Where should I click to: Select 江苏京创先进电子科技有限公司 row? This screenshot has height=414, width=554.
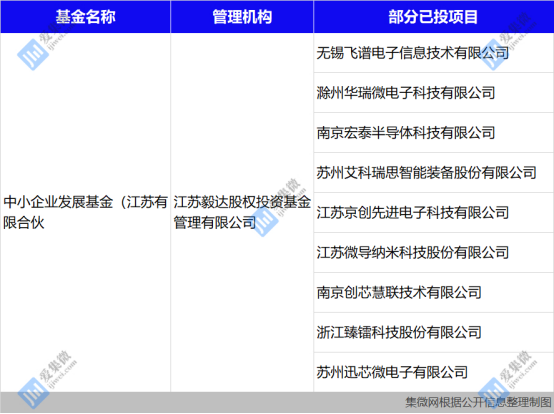[434, 213]
